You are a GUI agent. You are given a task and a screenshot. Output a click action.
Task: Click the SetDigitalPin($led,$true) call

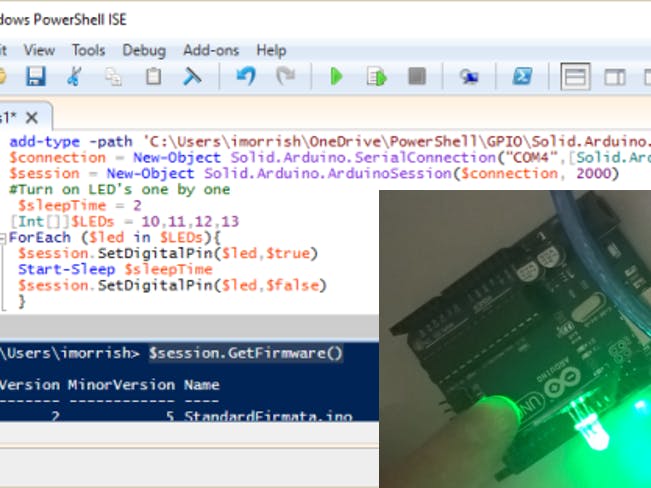click(x=208, y=253)
